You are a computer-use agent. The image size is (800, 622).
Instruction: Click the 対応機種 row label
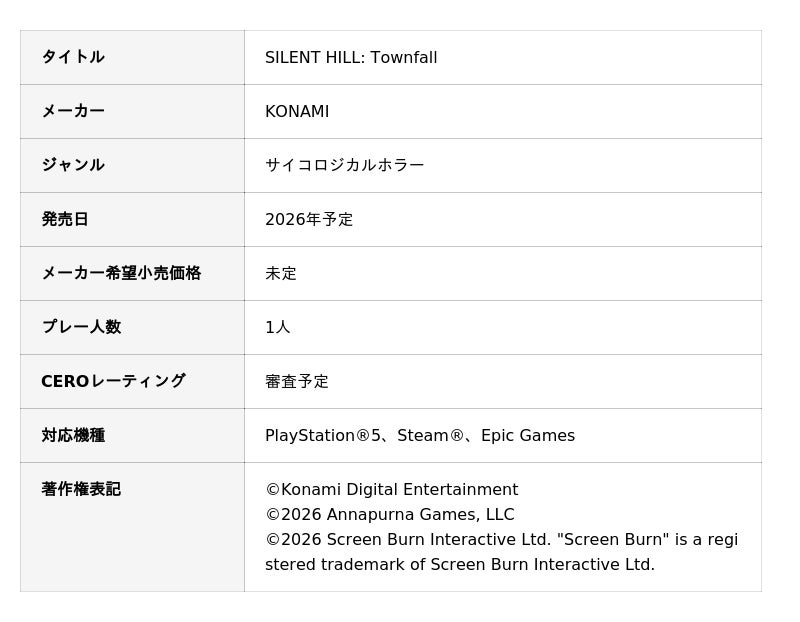point(73,435)
